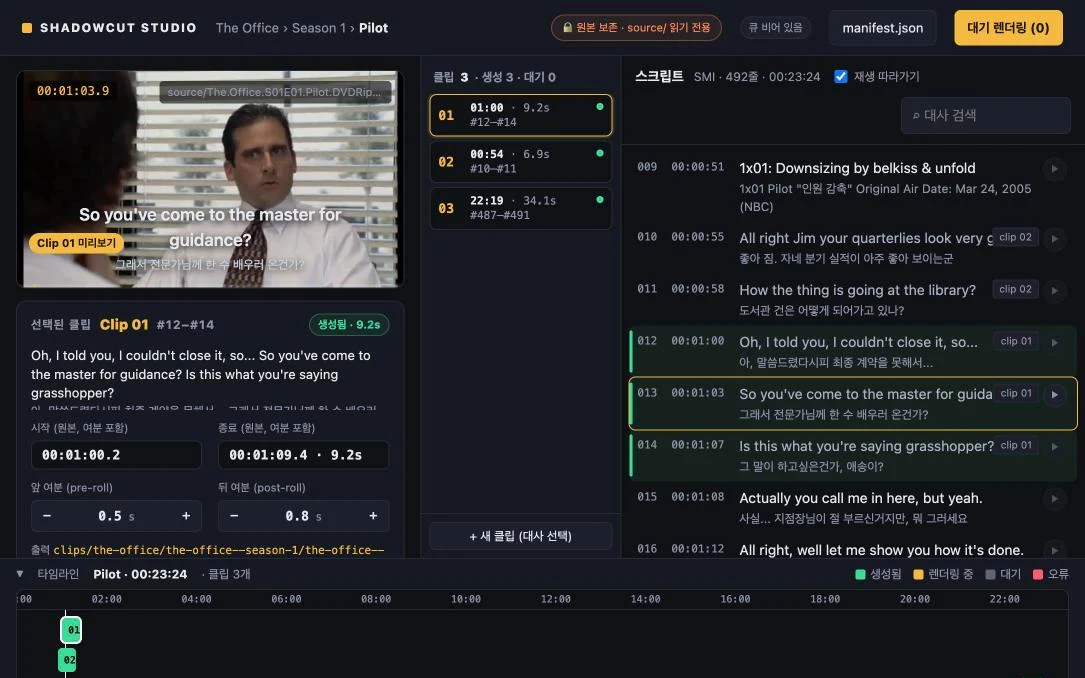Click the clip 02 tag on line 011
Viewport: 1085px width, 678px height.
(1015, 289)
